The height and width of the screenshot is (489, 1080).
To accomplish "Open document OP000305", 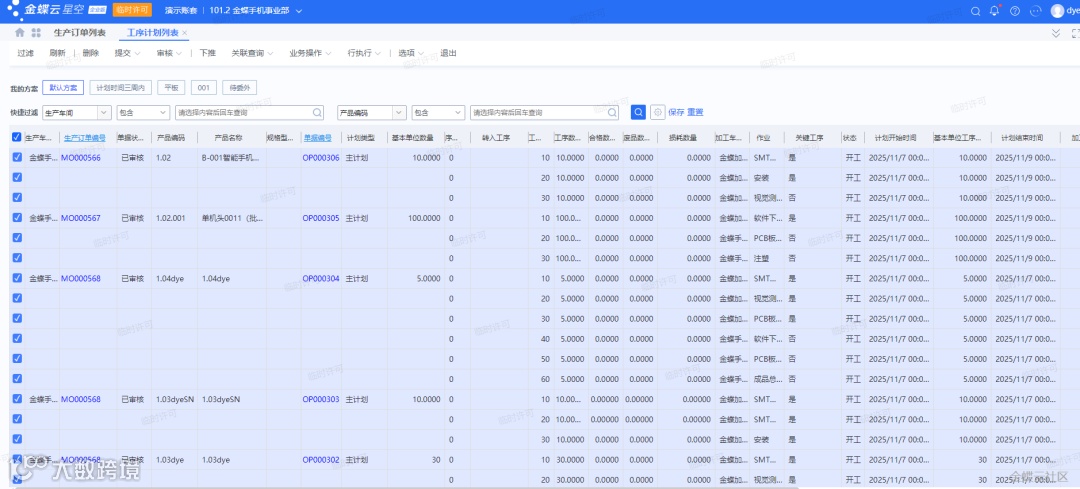I will coord(321,218).
